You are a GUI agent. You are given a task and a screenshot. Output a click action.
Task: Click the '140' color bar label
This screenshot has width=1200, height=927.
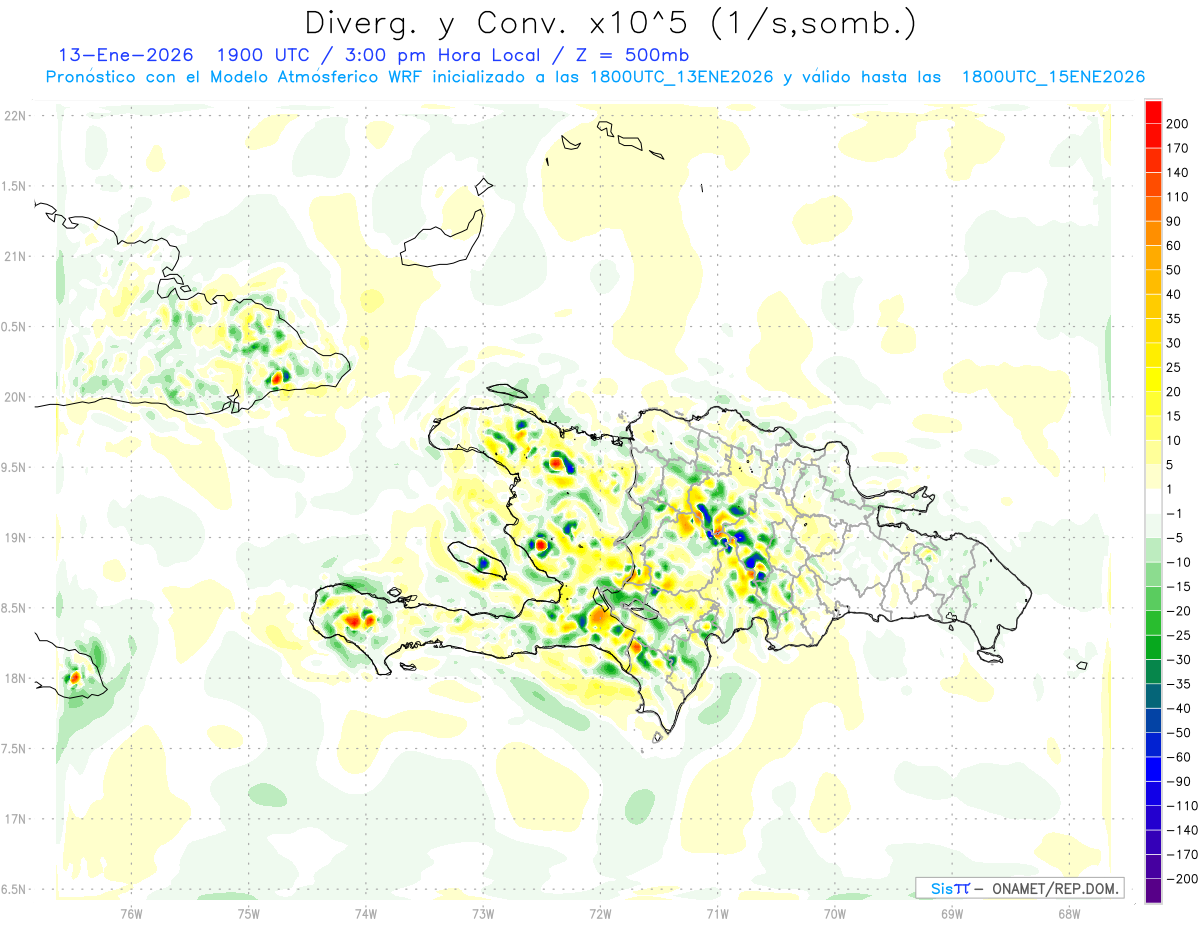1179,173
